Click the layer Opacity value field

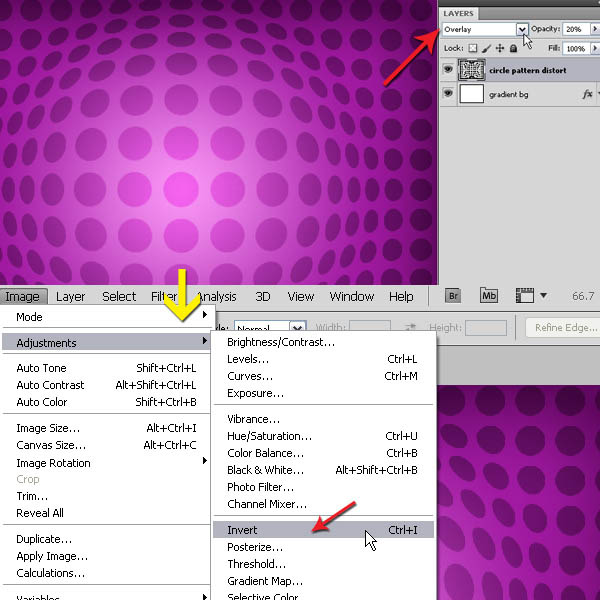point(575,30)
